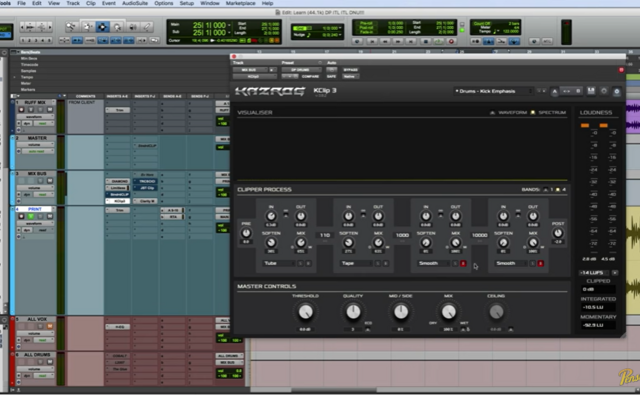Screen dimensions: 640x396
Task: Open KClip preset dropdown Drums - Kick Emphasis
Action: (x=493, y=91)
